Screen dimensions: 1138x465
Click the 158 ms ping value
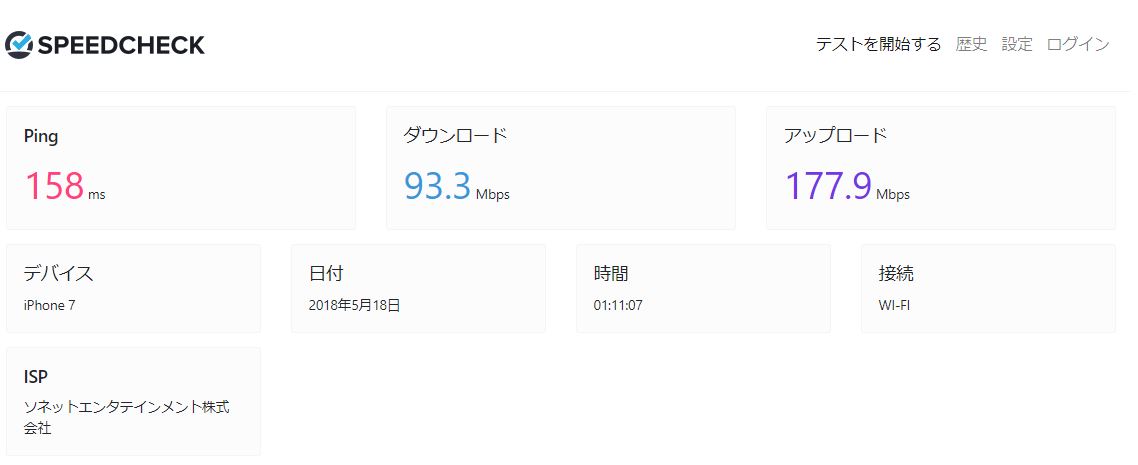[65, 186]
